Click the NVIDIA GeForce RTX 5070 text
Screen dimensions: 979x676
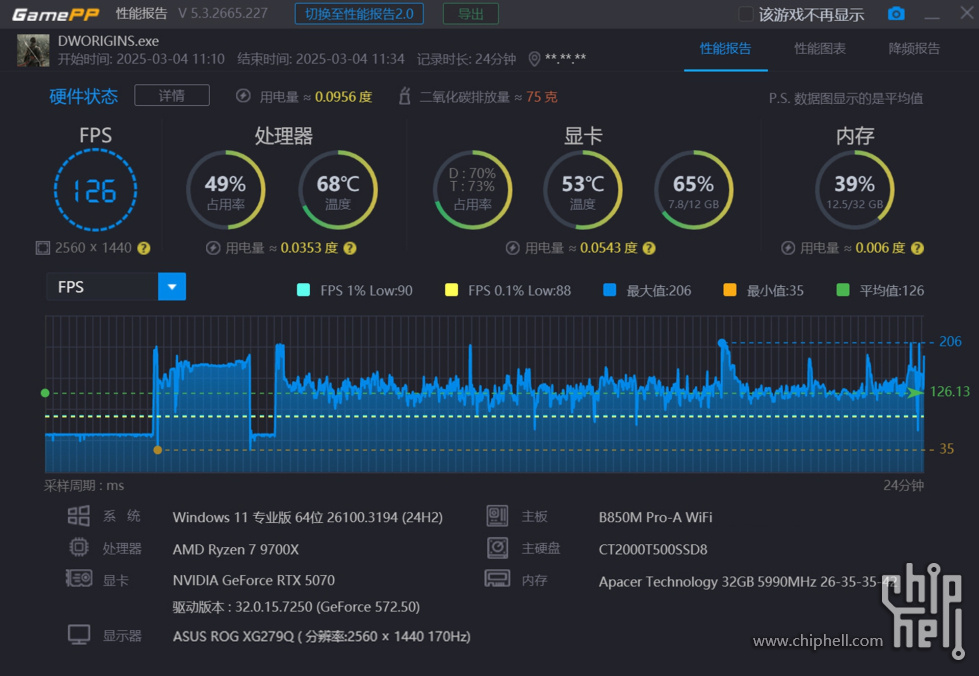click(253, 580)
